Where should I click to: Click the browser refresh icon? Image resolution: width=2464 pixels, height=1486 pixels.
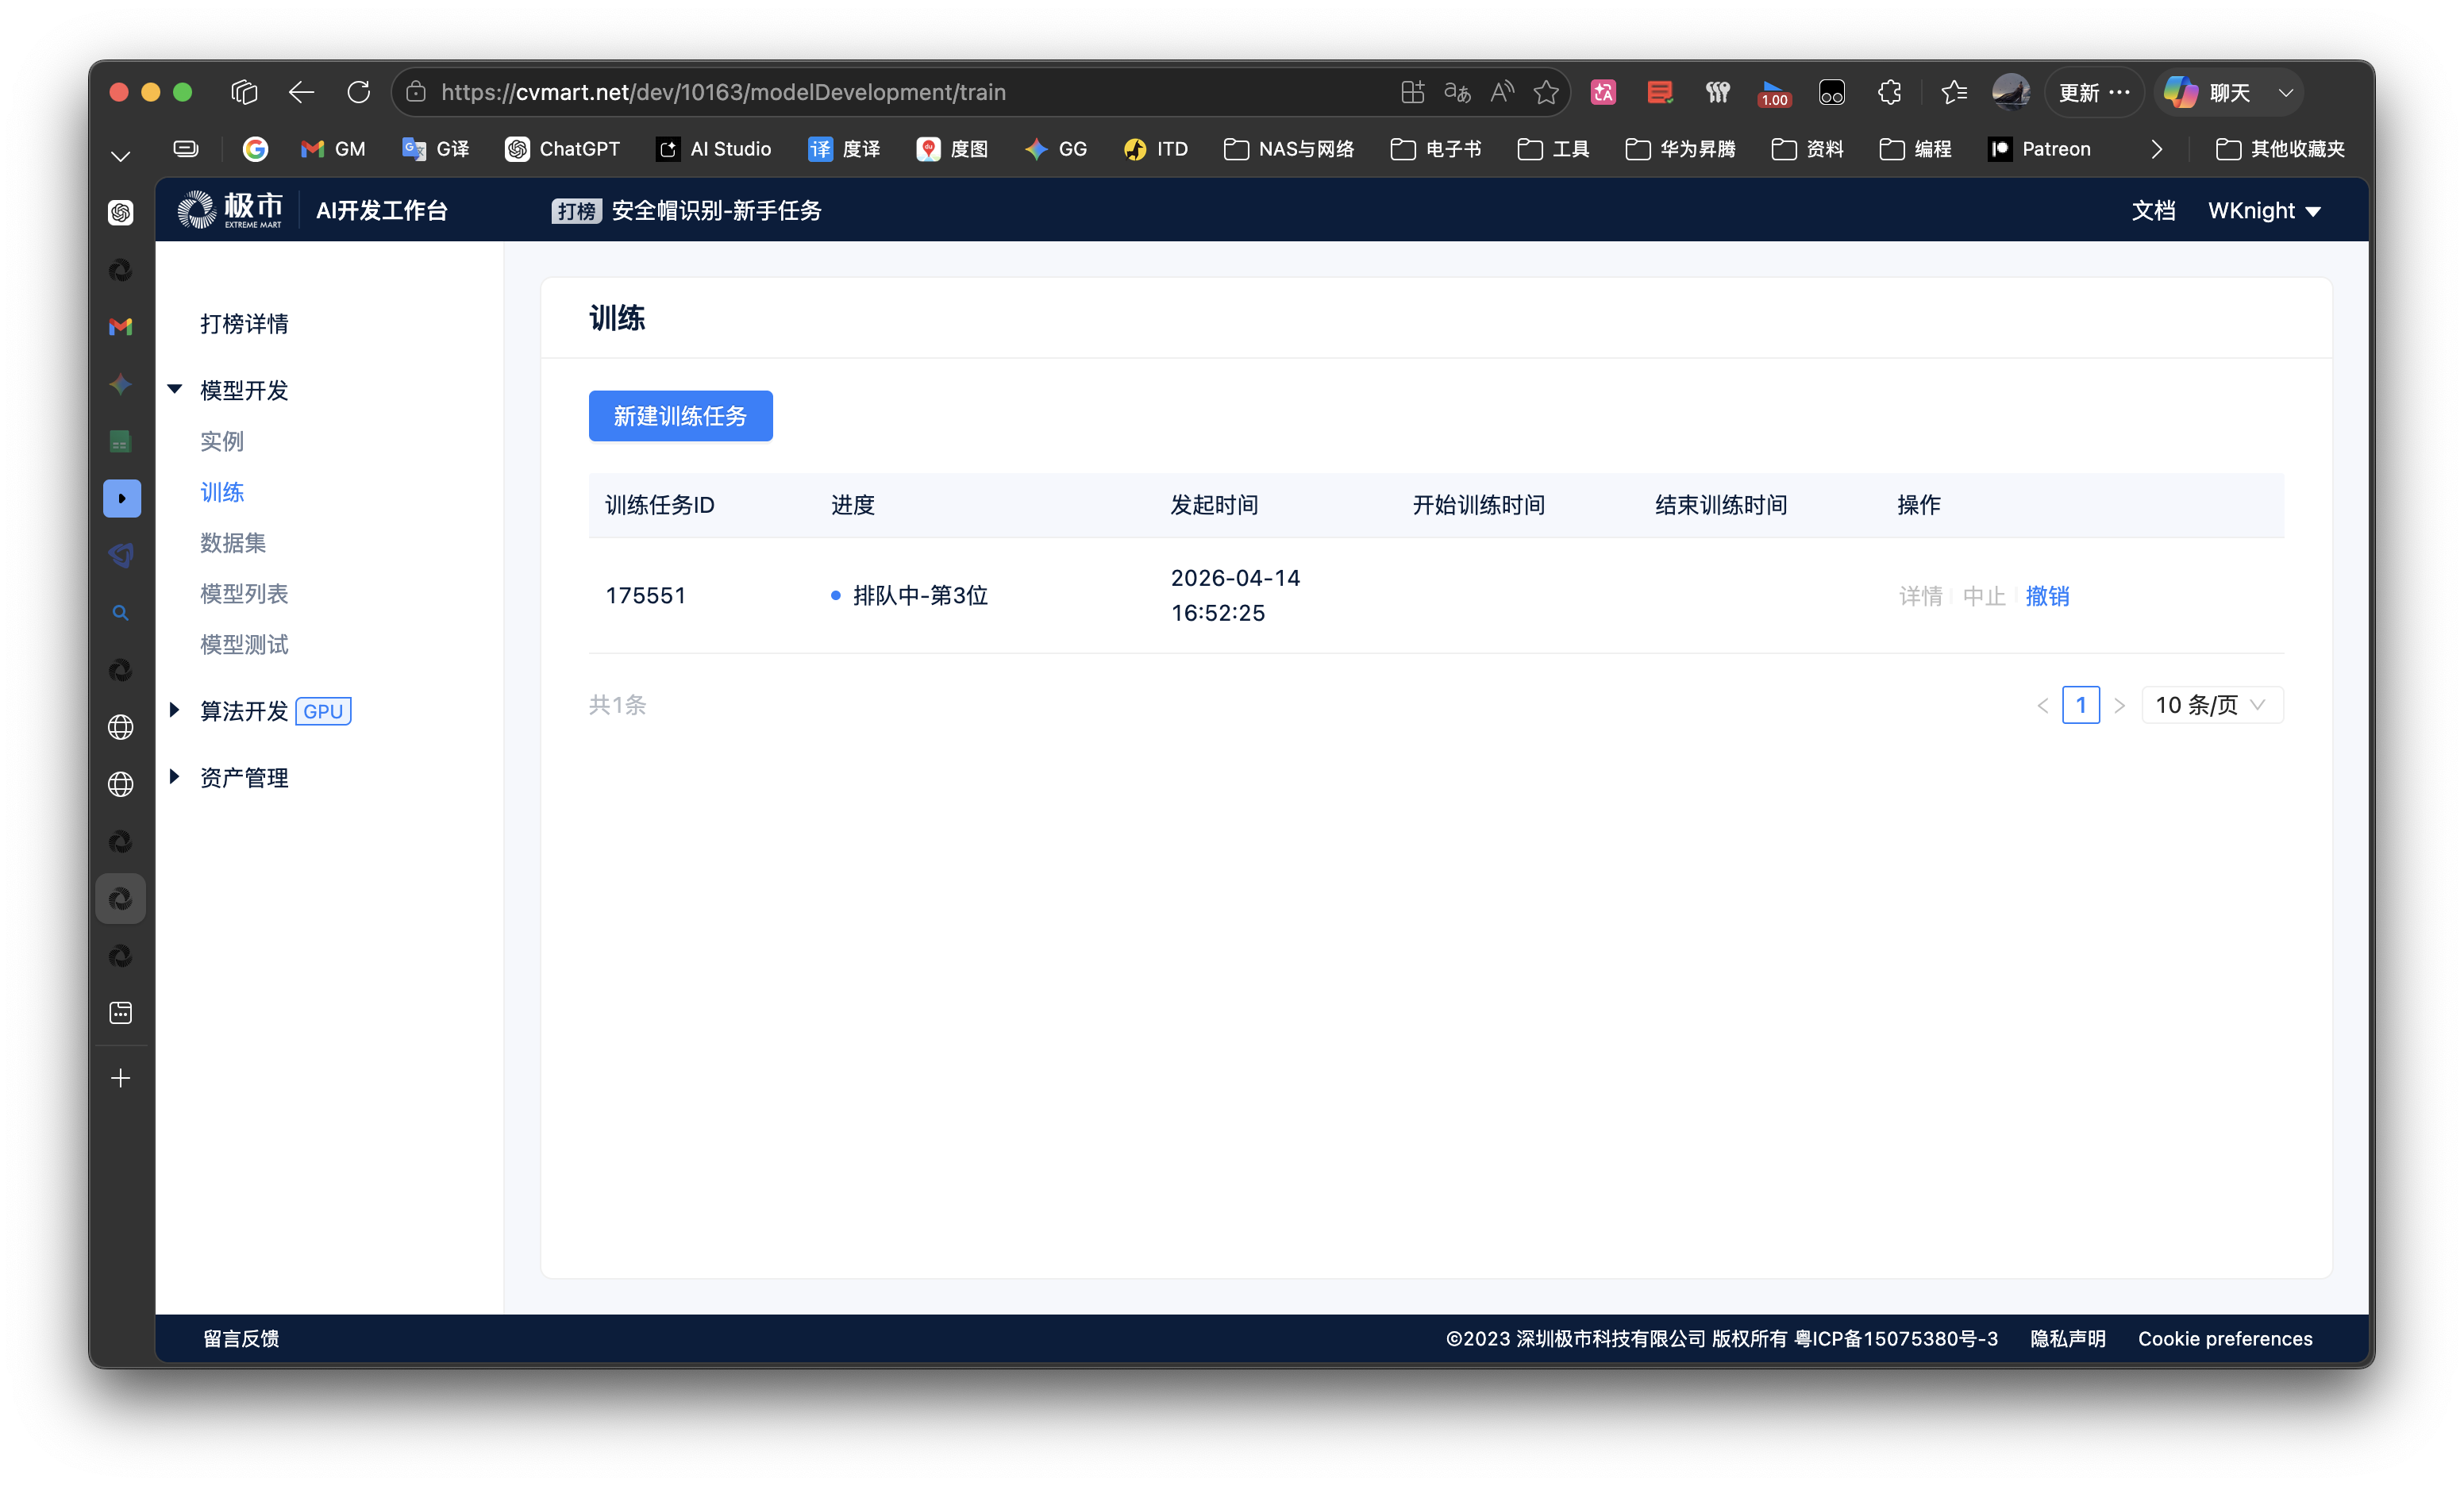358,92
